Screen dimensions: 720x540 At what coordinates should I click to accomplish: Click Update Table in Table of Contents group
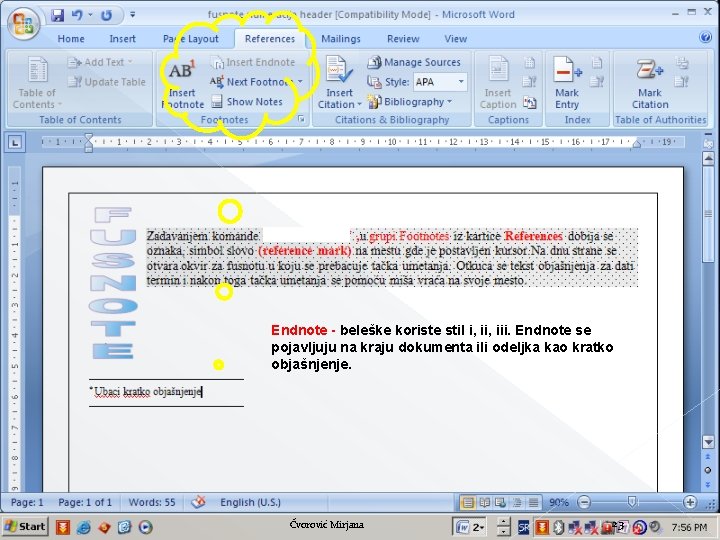click(x=107, y=82)
